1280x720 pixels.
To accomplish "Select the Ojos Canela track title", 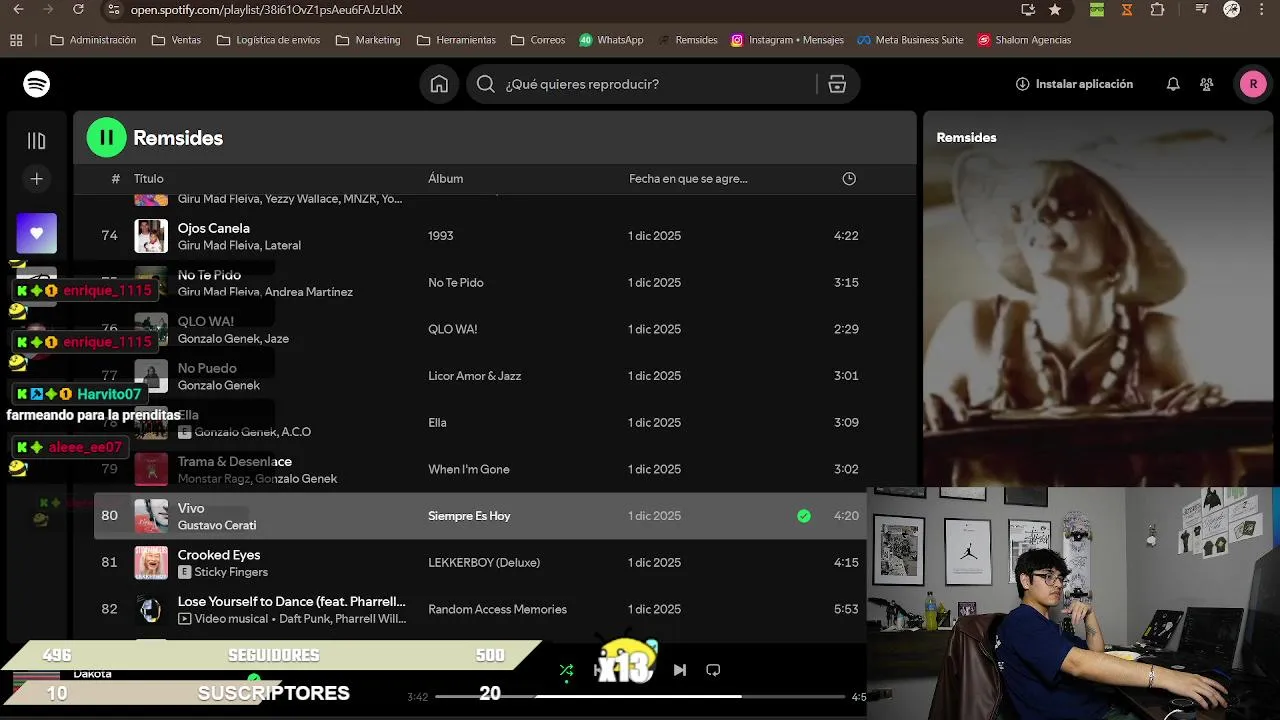I will [x=214, y=228].
